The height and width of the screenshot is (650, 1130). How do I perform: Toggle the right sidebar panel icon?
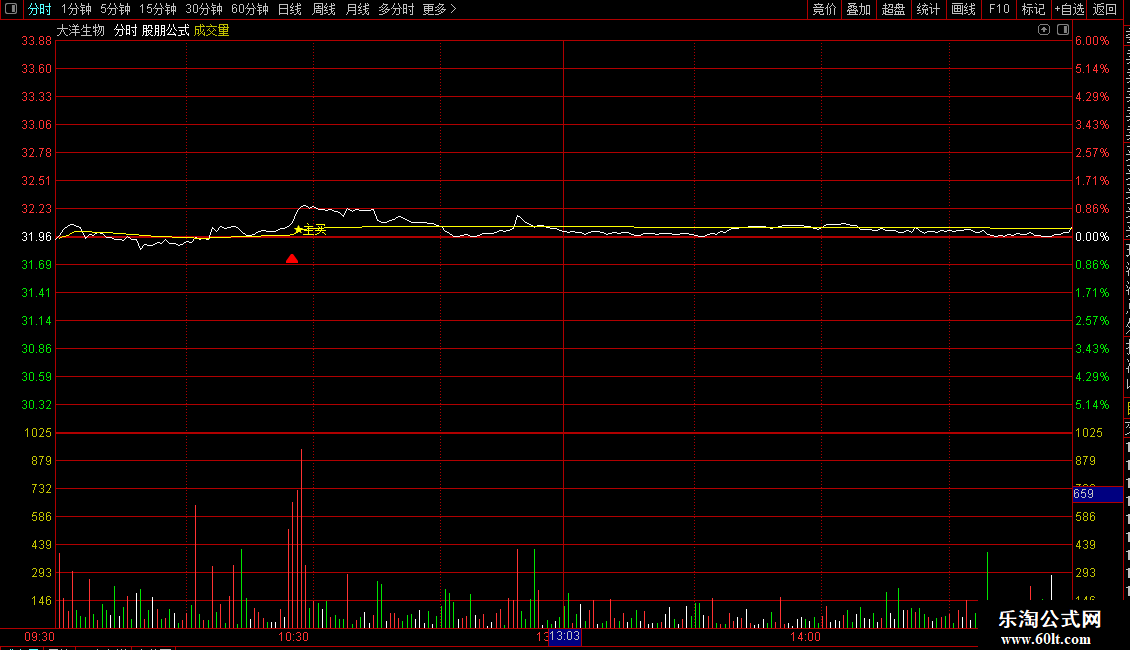tap(1063, 30)
